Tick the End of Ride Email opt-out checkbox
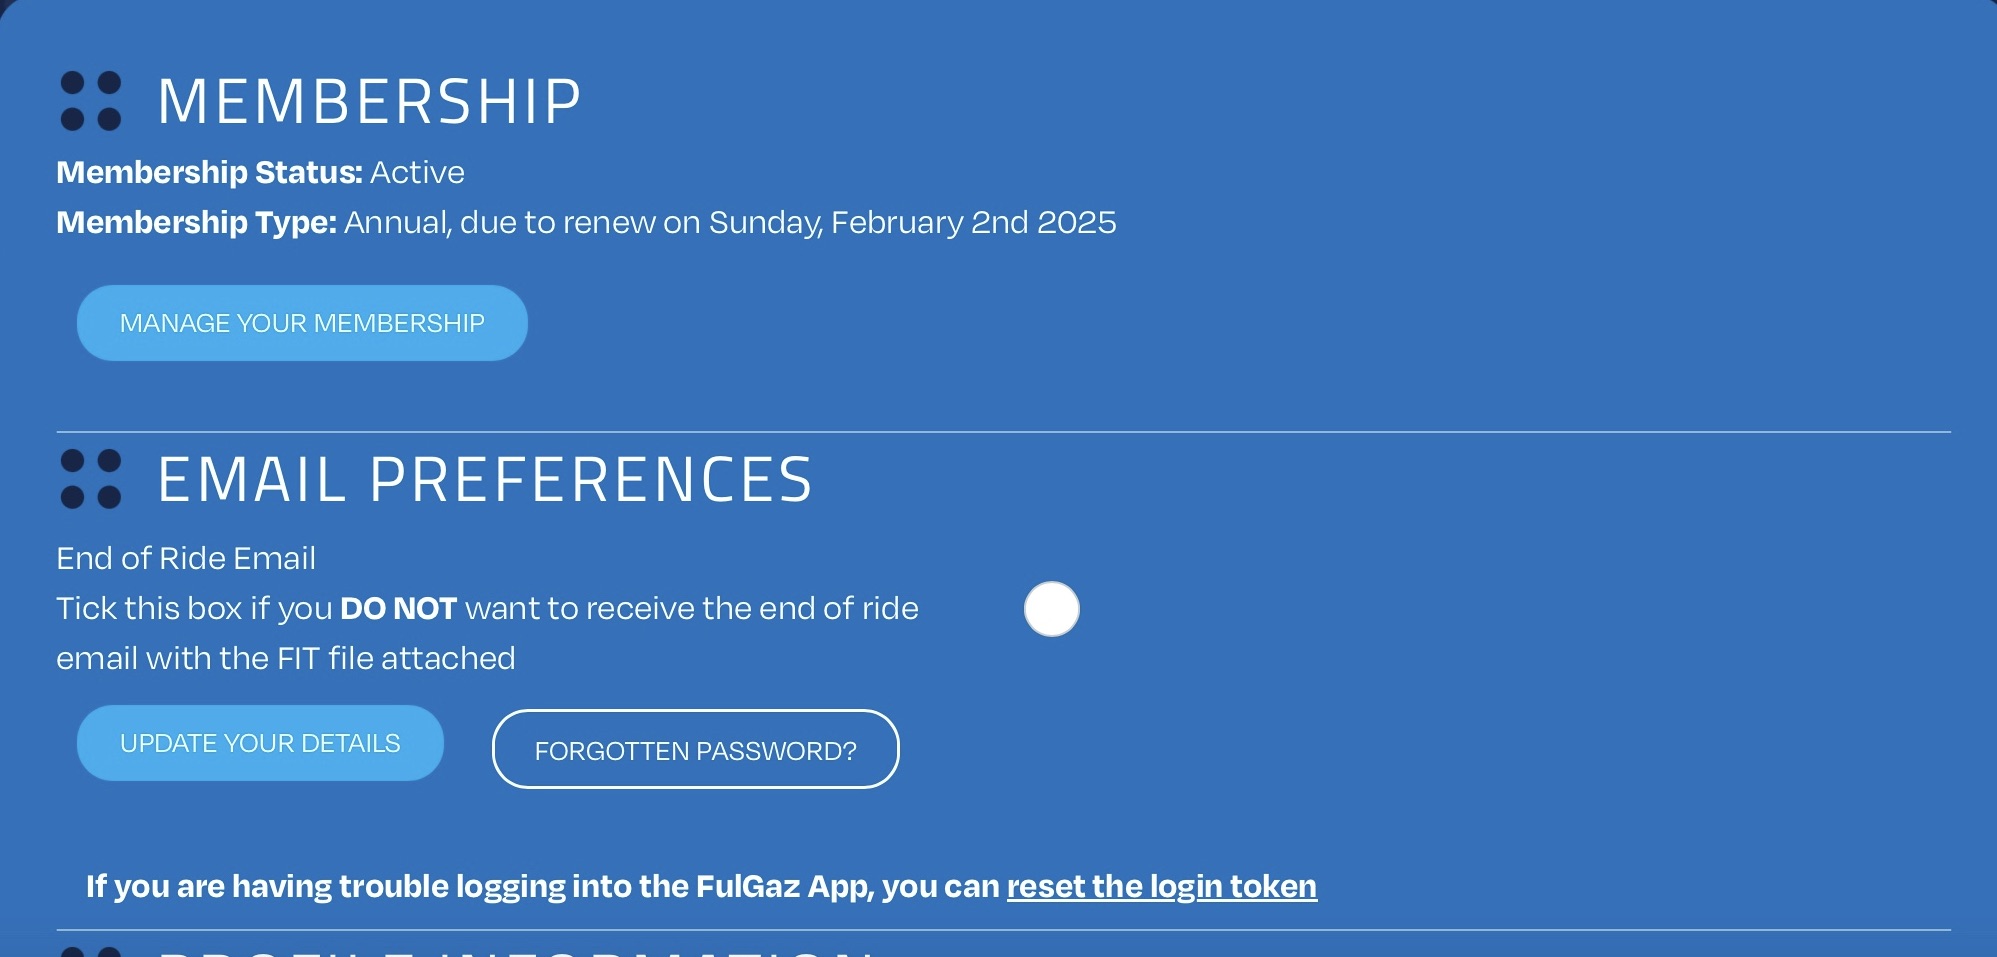 [x=1051, y=609]
